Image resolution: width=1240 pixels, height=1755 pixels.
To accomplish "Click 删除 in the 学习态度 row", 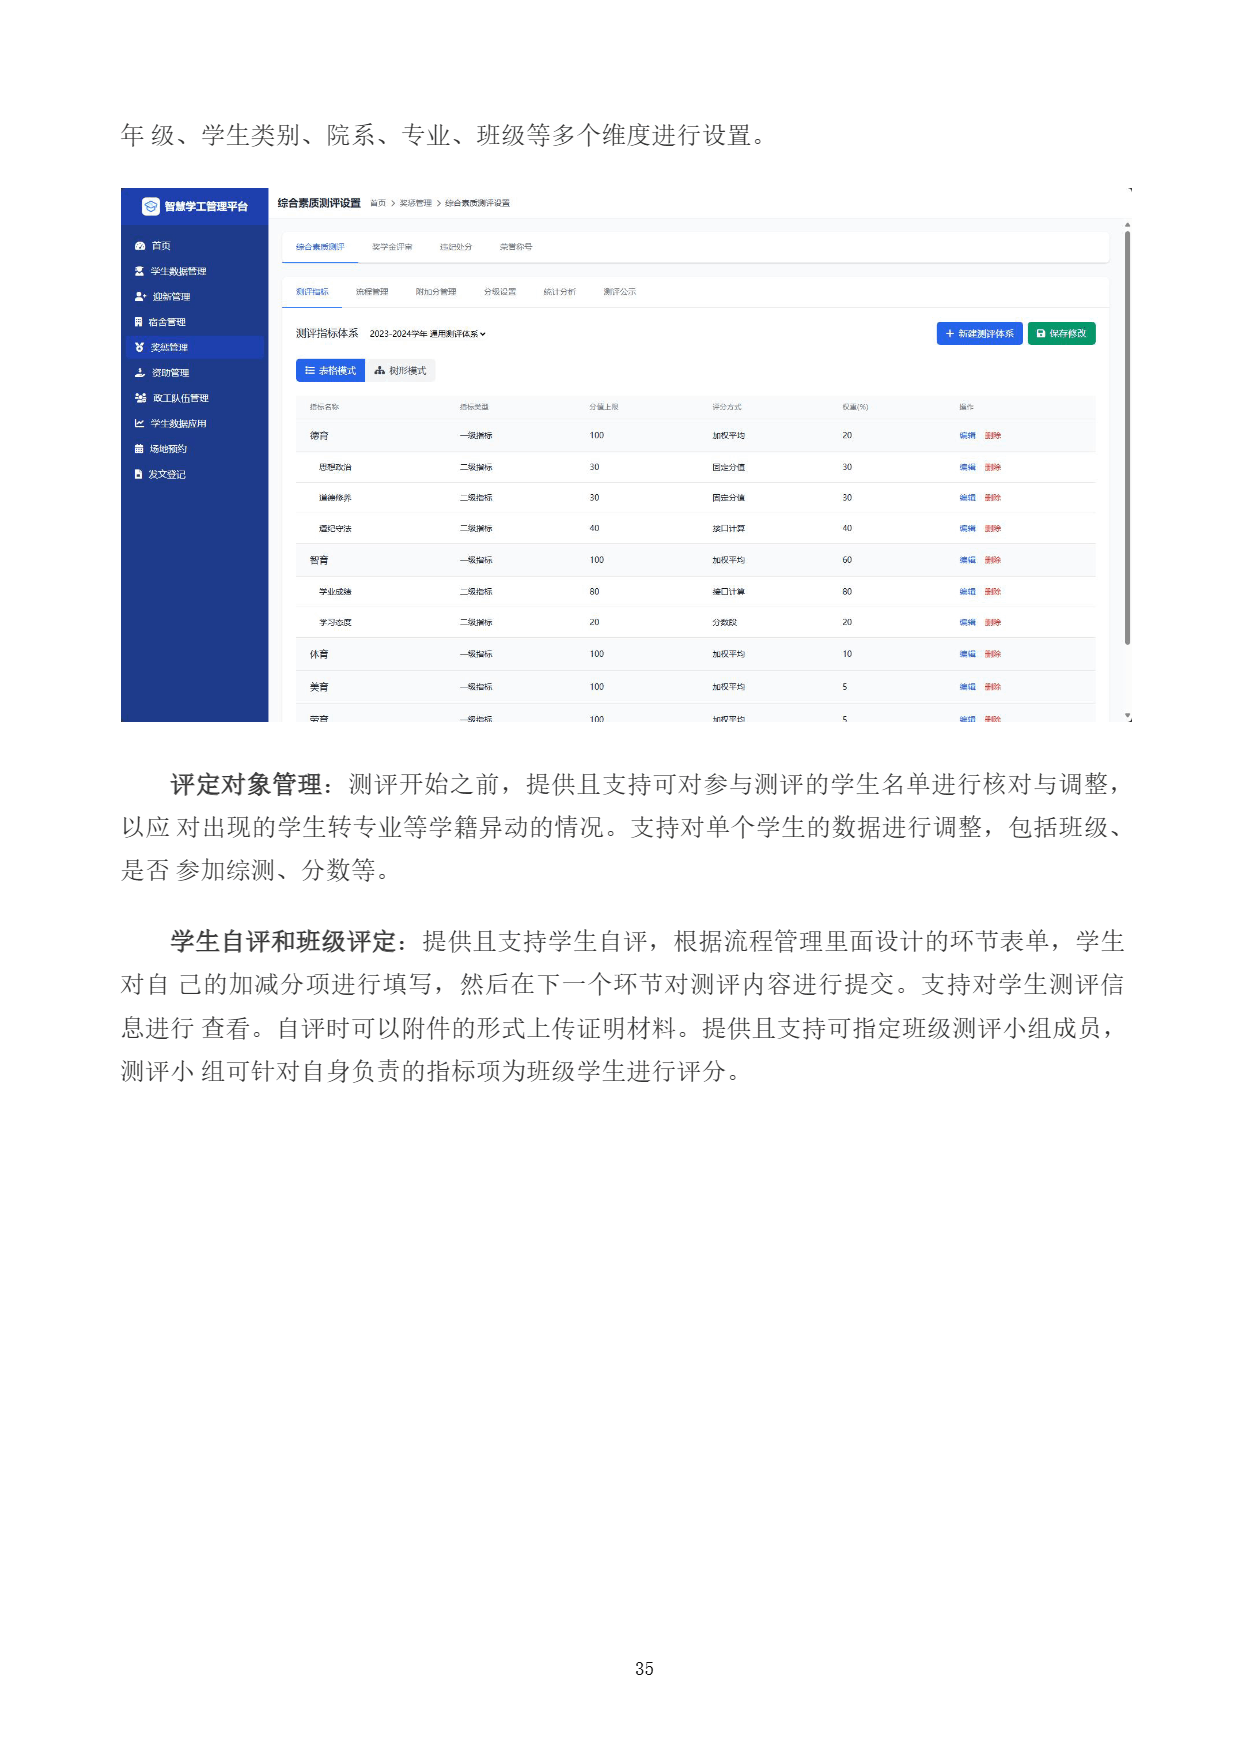I will coord(993,623).
